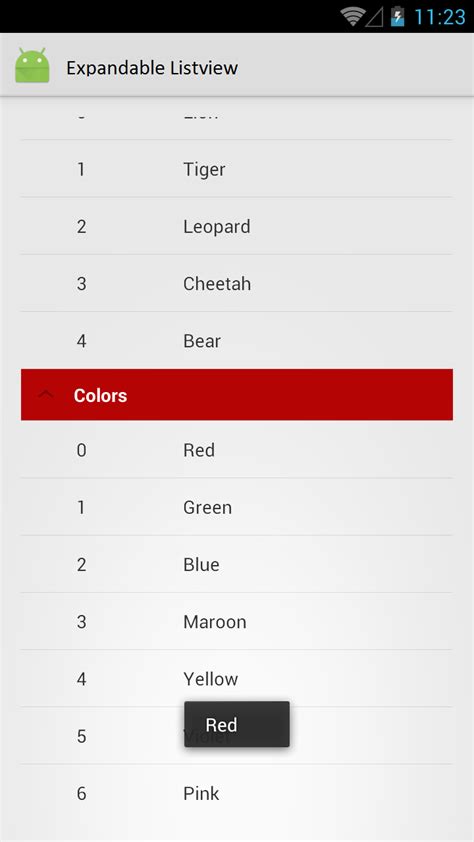Viewport: 474px width, 842px height.
Task: Click the red Colors group header
Action: click(x=237, y=395)
